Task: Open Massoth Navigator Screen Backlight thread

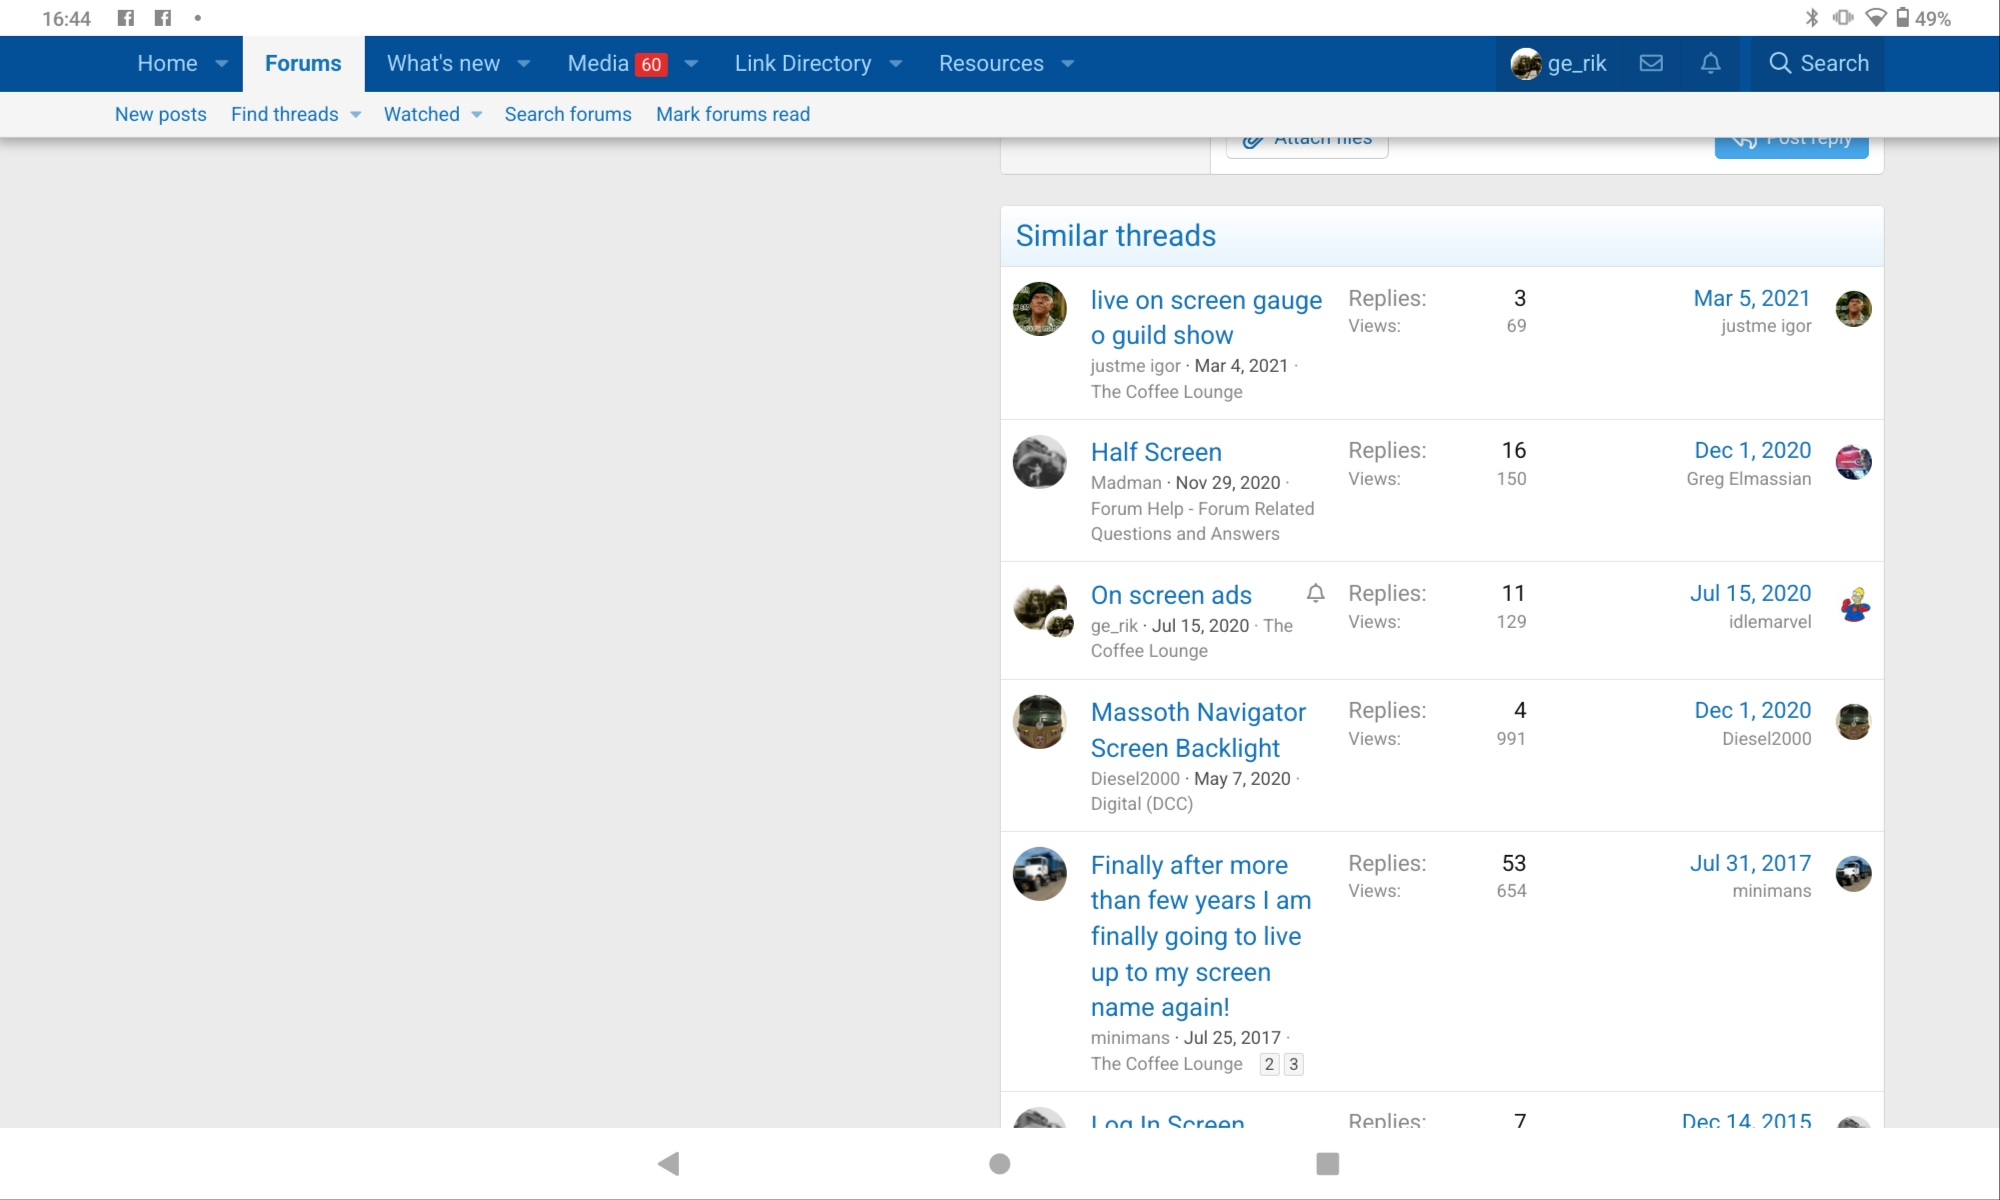Action: (x=1198, y=730)
